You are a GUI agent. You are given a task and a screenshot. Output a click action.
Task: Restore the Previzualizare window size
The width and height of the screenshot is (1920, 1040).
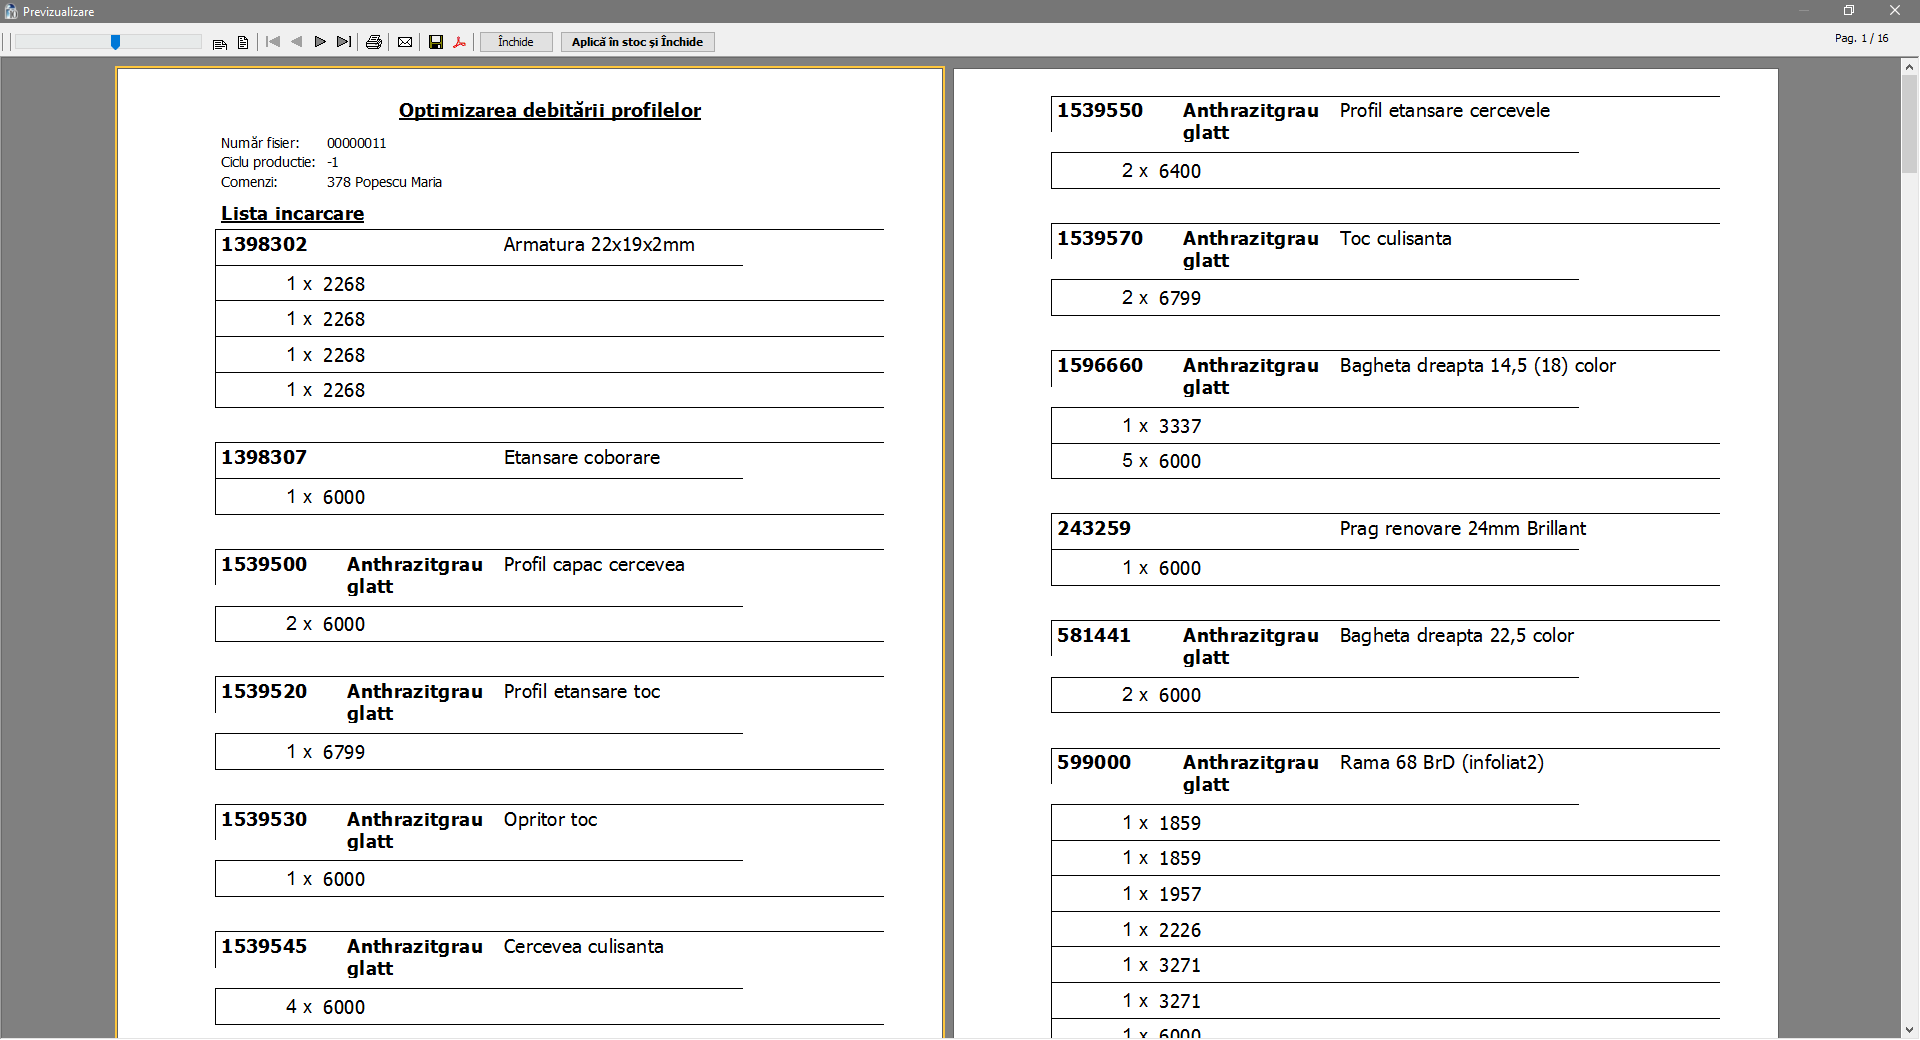point(1849,11)
